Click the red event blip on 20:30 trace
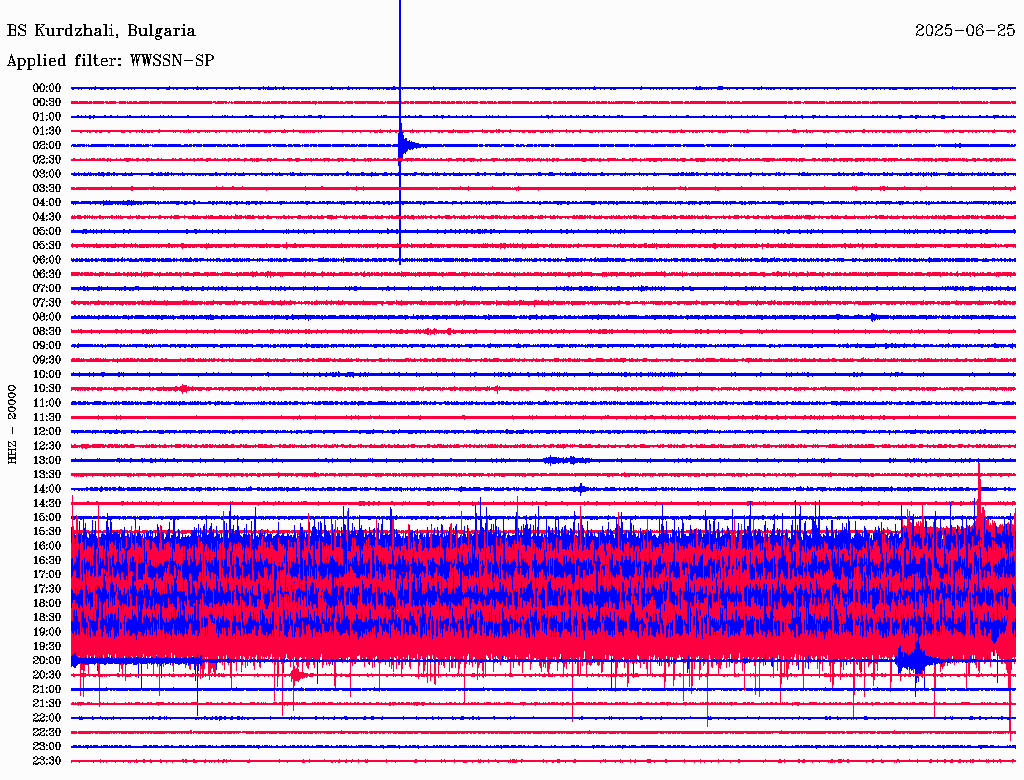 [298, 675]
